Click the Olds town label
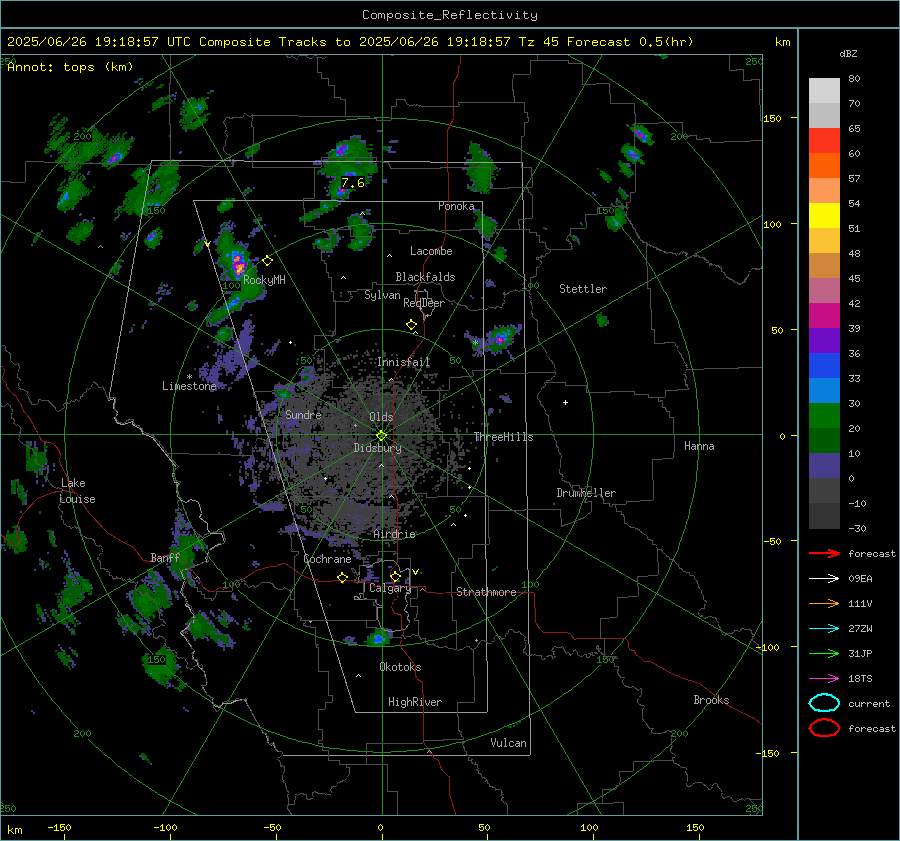The image size is (900, 841). (x=381, y=417)
